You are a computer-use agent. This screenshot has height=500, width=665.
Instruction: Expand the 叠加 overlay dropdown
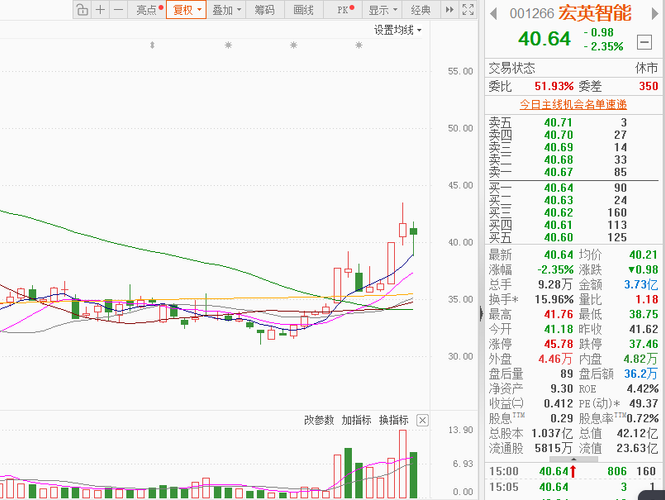[x=226, y=9]
